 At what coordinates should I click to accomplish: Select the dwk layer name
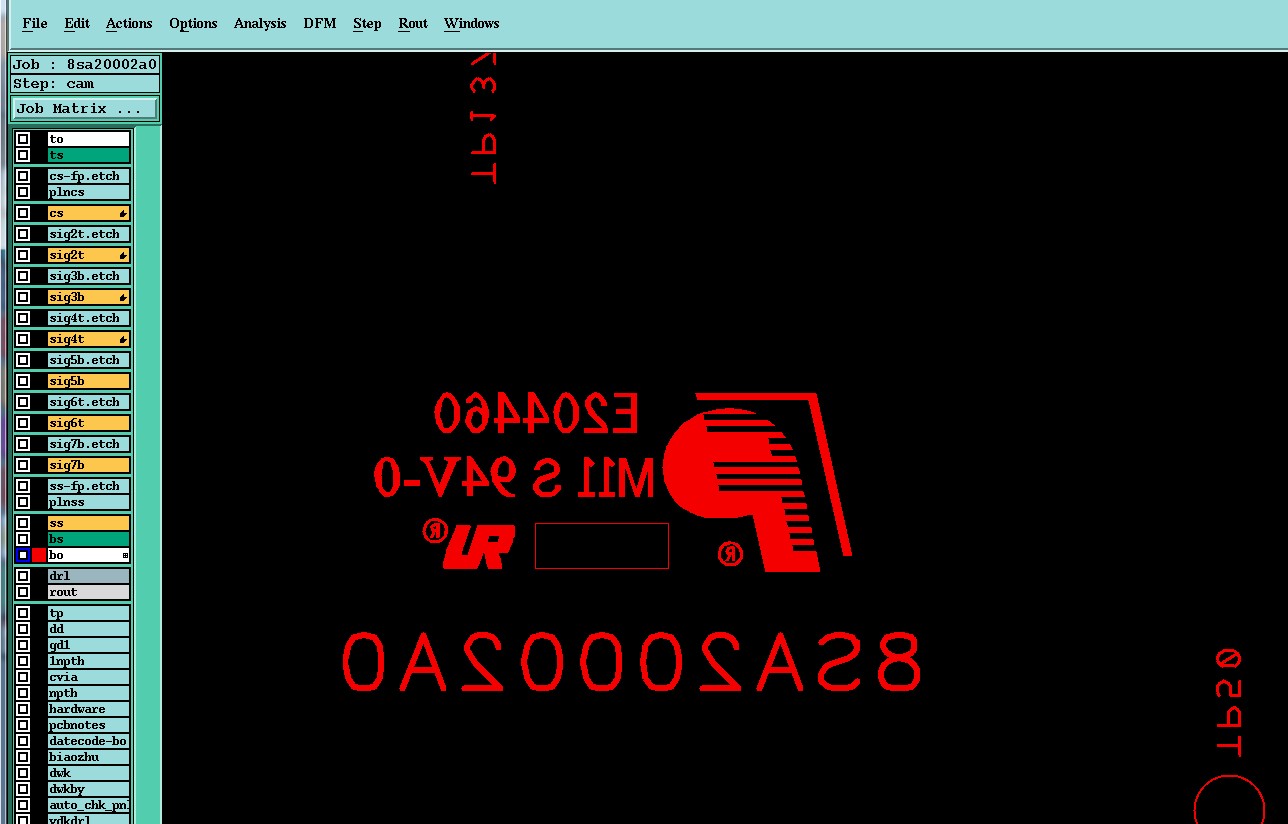point(89,773)
